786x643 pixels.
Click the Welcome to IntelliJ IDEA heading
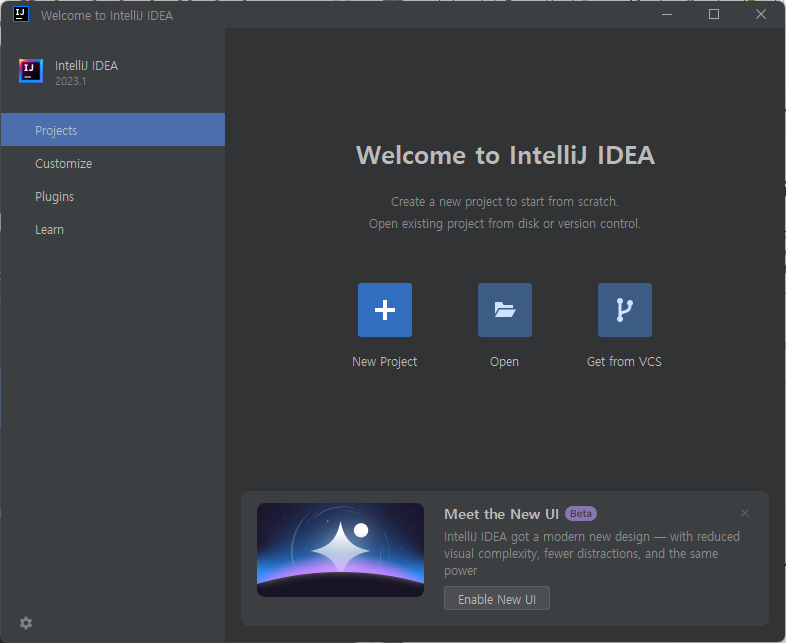pyautogui.click(x=505, y=155)
